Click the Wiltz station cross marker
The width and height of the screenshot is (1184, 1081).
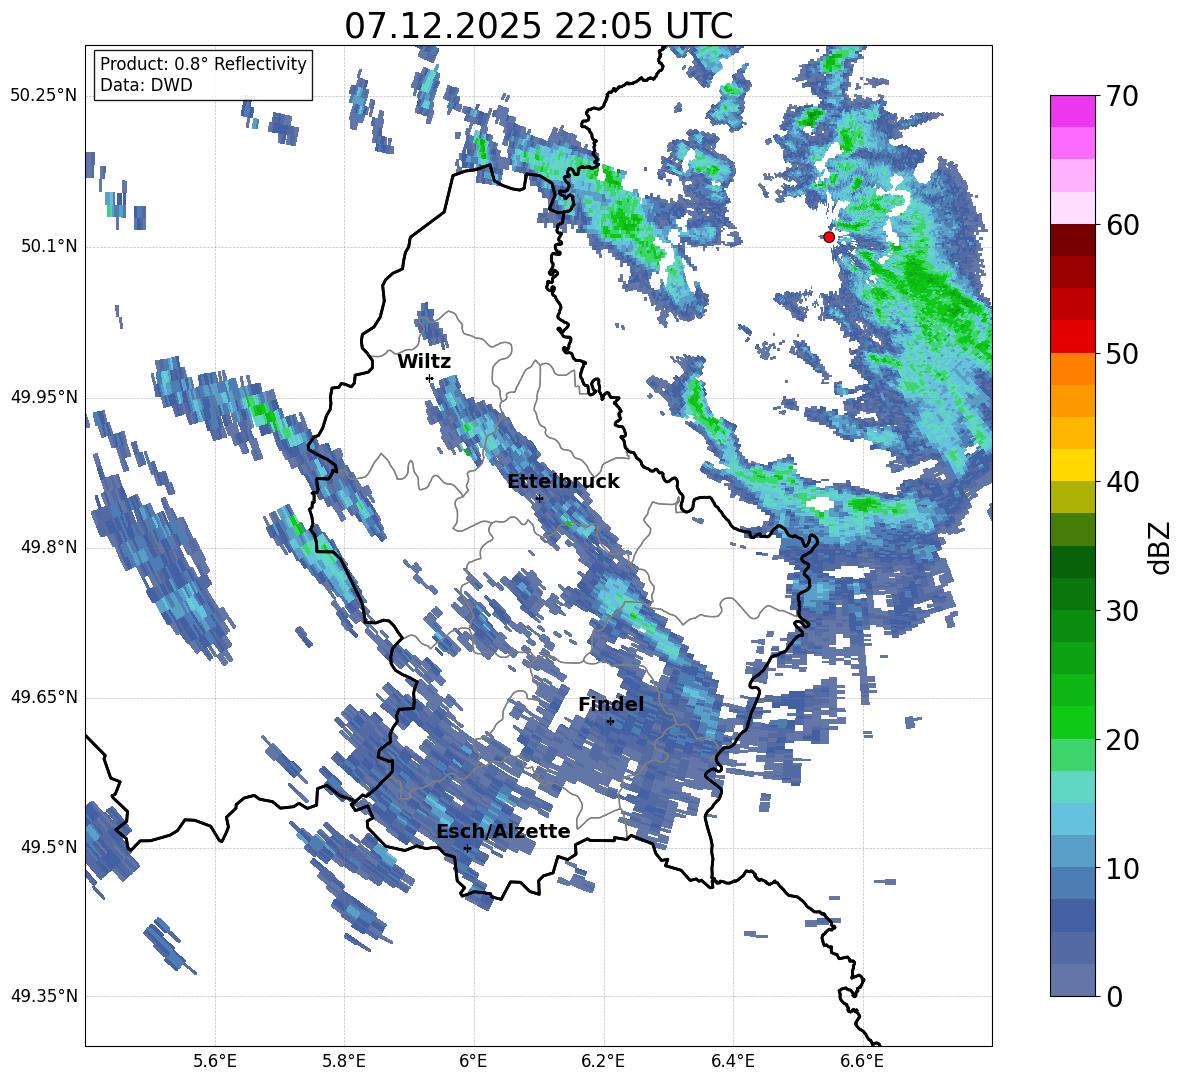tap(429, 378)
